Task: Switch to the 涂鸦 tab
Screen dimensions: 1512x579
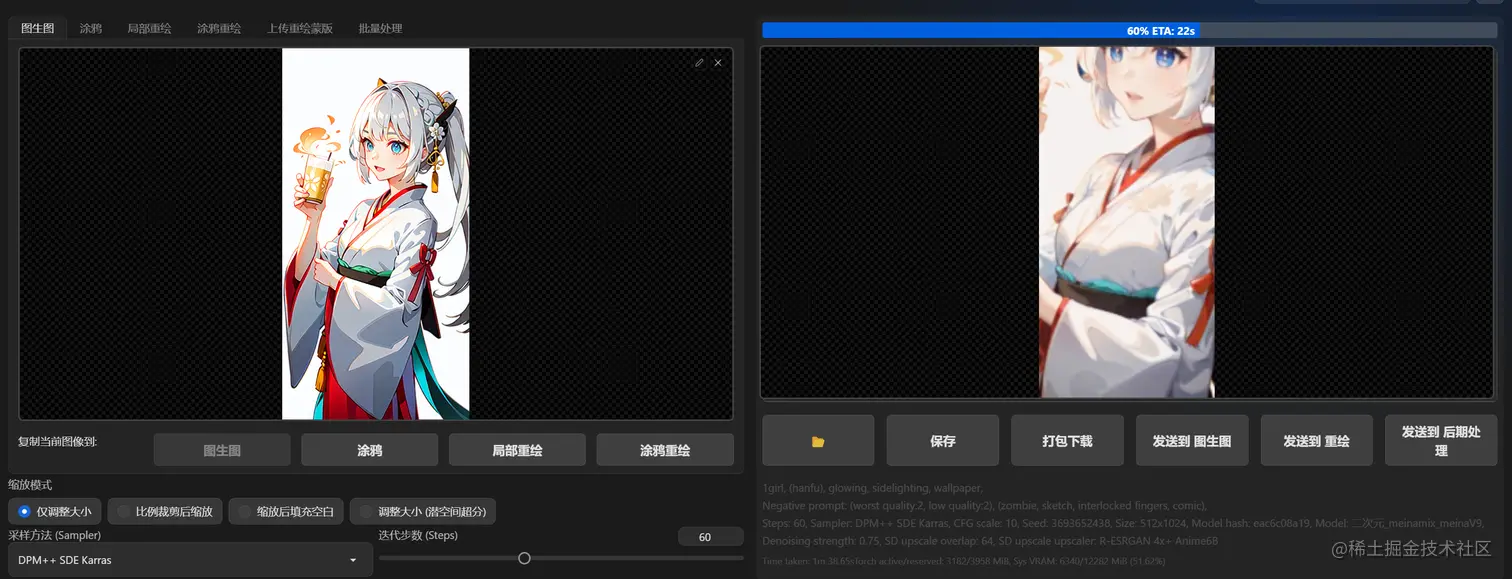Action: 91,28
